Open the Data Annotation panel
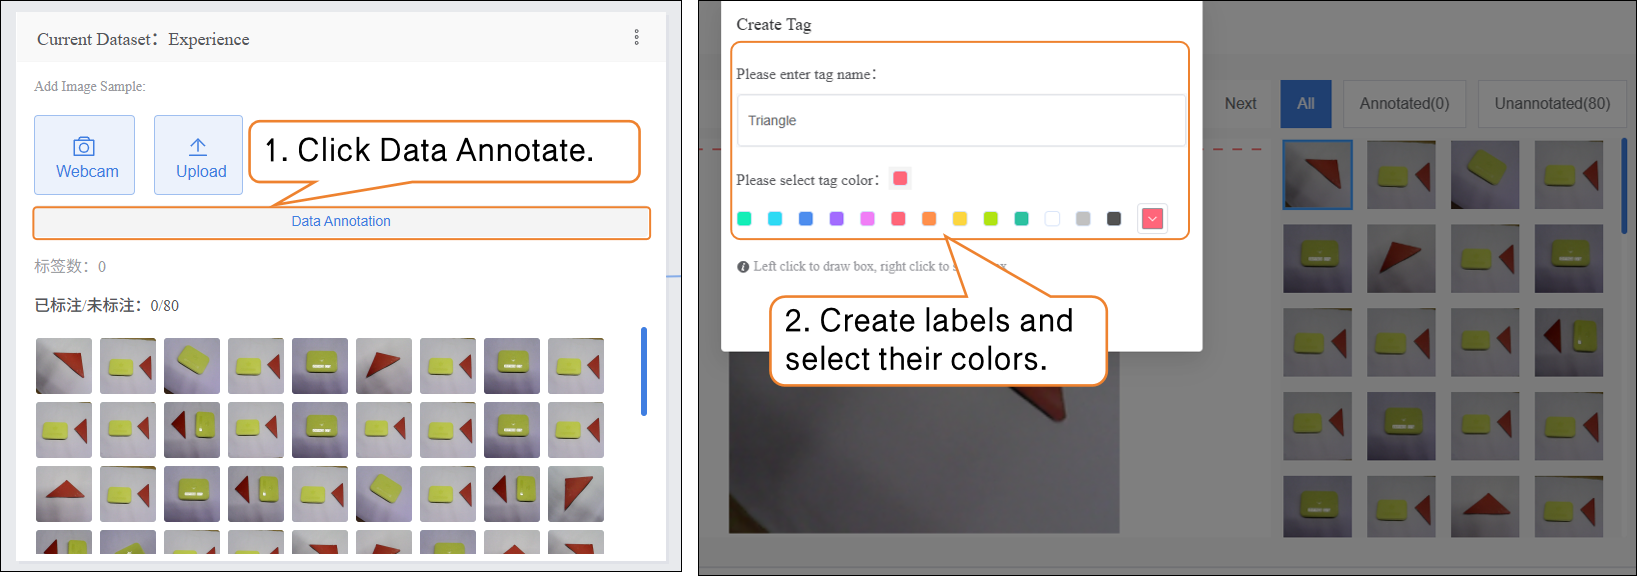The image size is (1638, 576). pos(341,222)
